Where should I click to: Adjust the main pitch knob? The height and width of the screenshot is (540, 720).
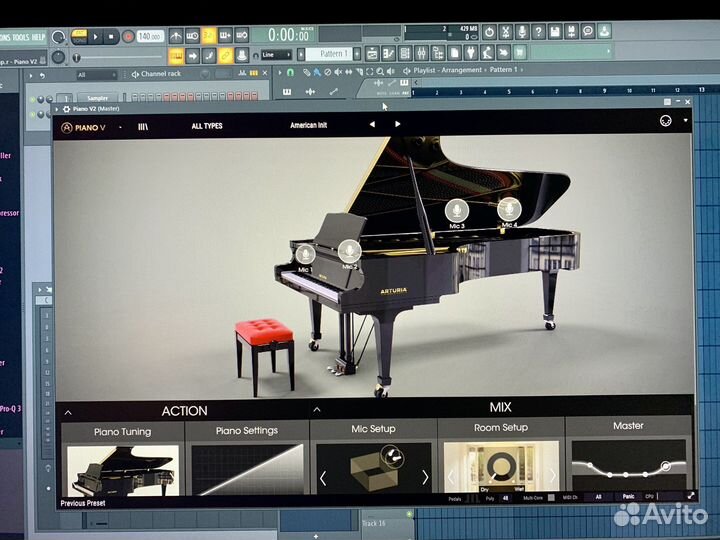pos(58,57)
